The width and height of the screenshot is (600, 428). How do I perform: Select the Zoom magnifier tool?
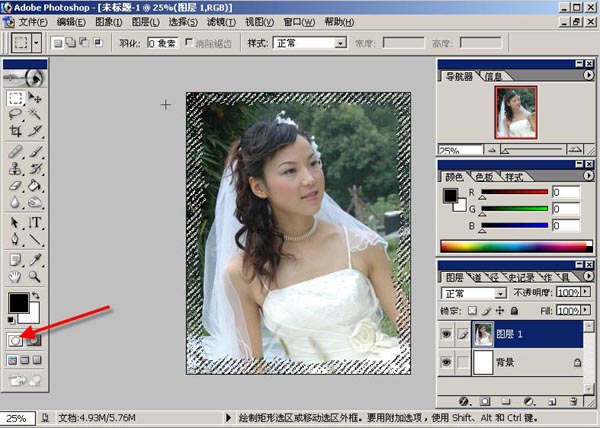pyautogui.click(x=35, y=276)
